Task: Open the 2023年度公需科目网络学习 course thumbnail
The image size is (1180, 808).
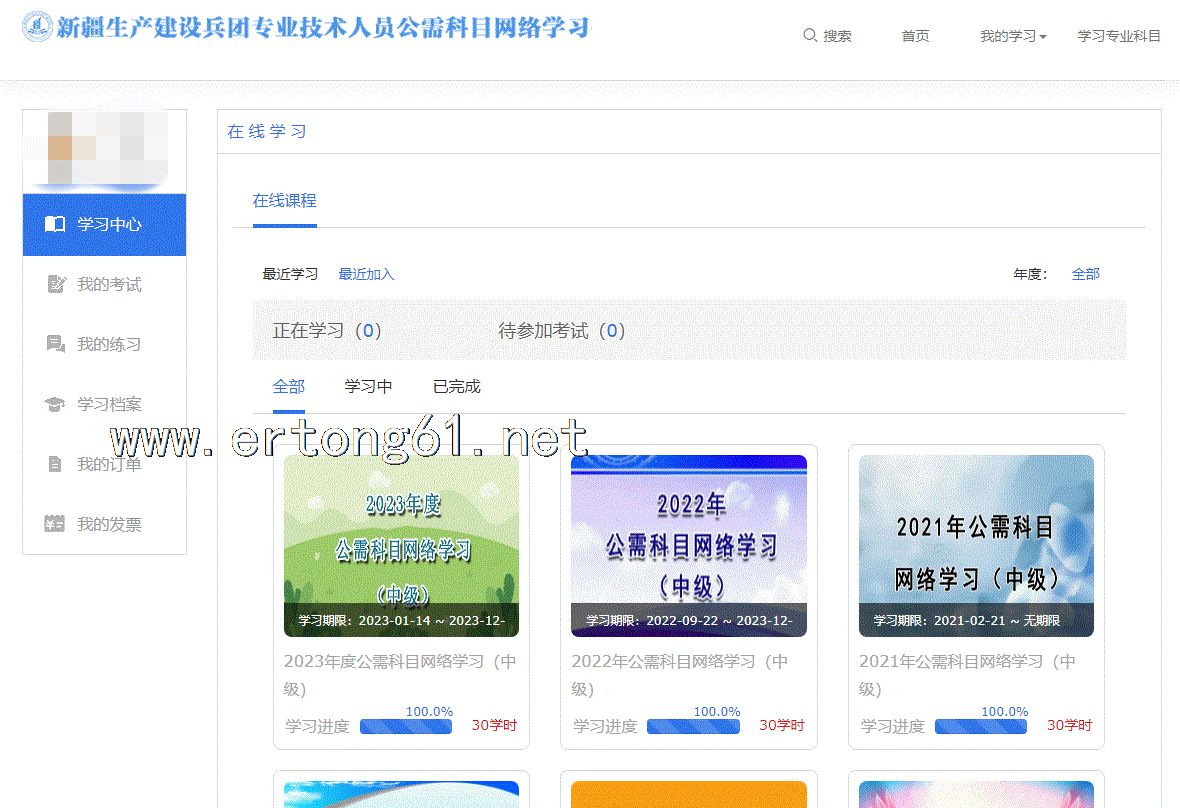Action: pos(401,545)
